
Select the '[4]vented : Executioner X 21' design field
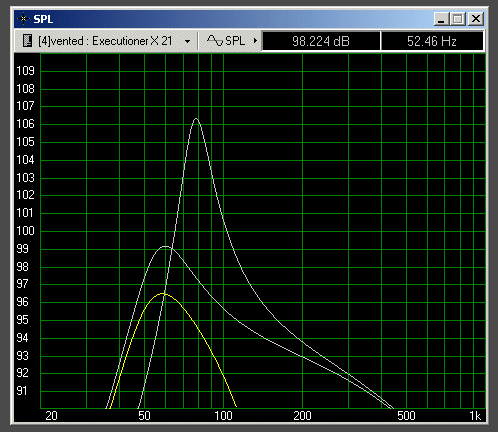pos(105,41)
